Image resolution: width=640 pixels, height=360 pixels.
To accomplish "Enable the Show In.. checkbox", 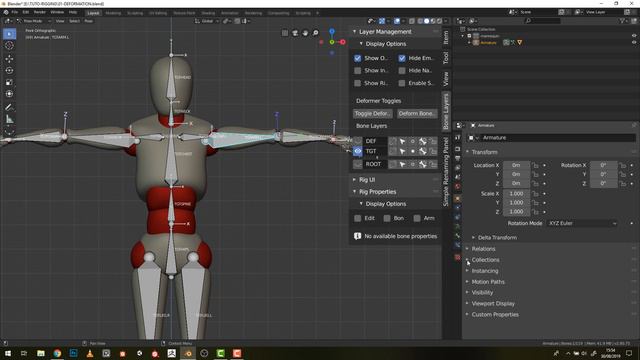I will [x=358, y=71].
